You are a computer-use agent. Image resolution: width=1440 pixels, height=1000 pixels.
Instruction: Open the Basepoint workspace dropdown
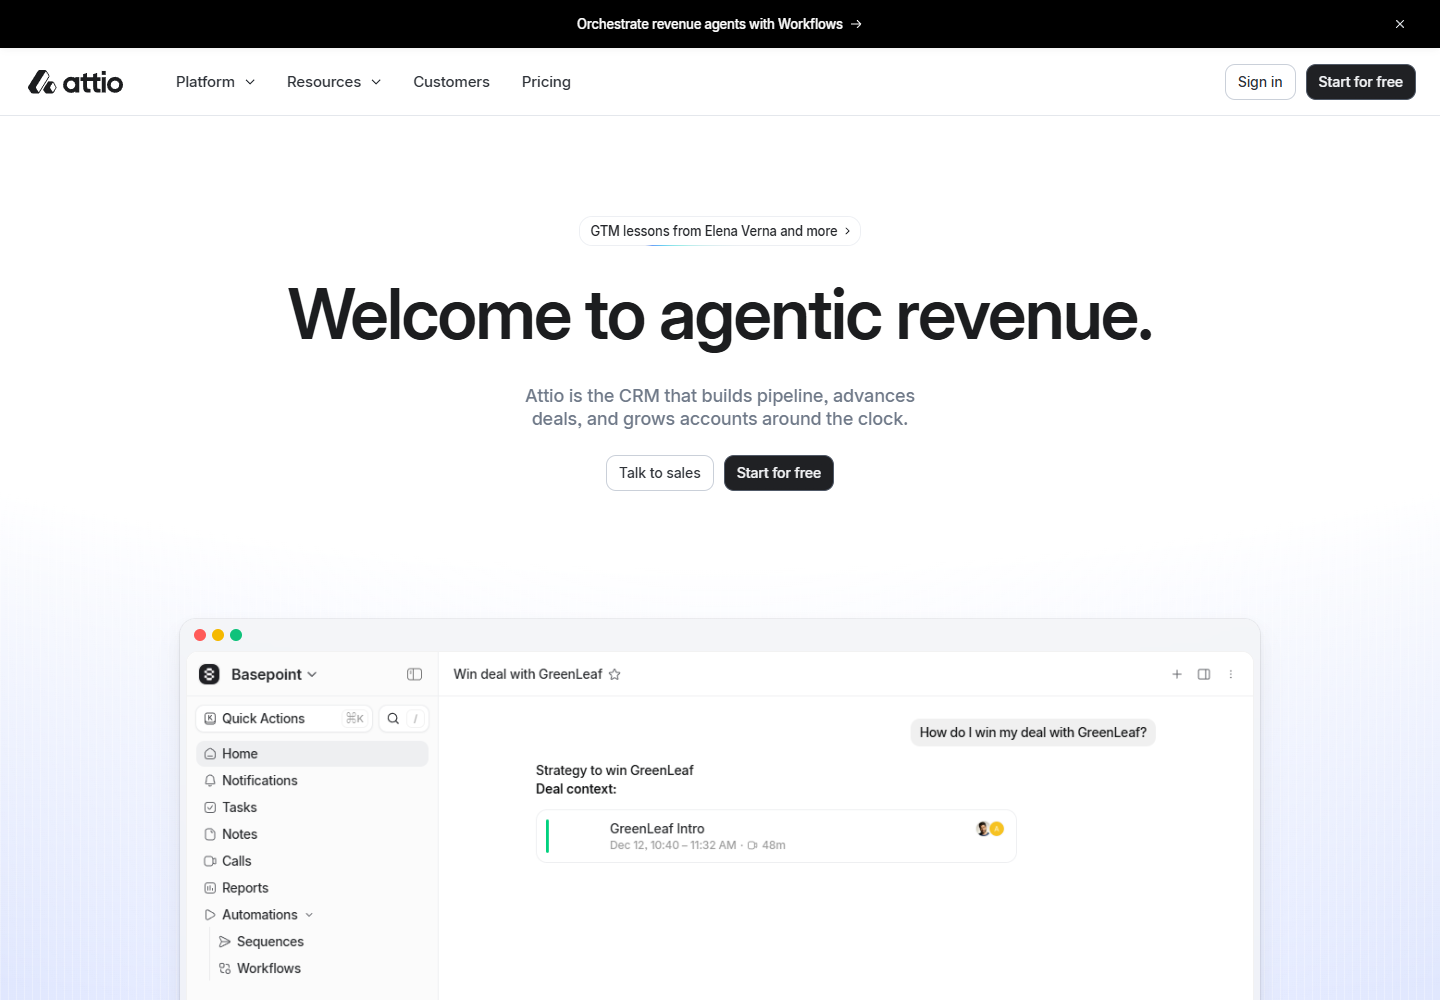274,675
